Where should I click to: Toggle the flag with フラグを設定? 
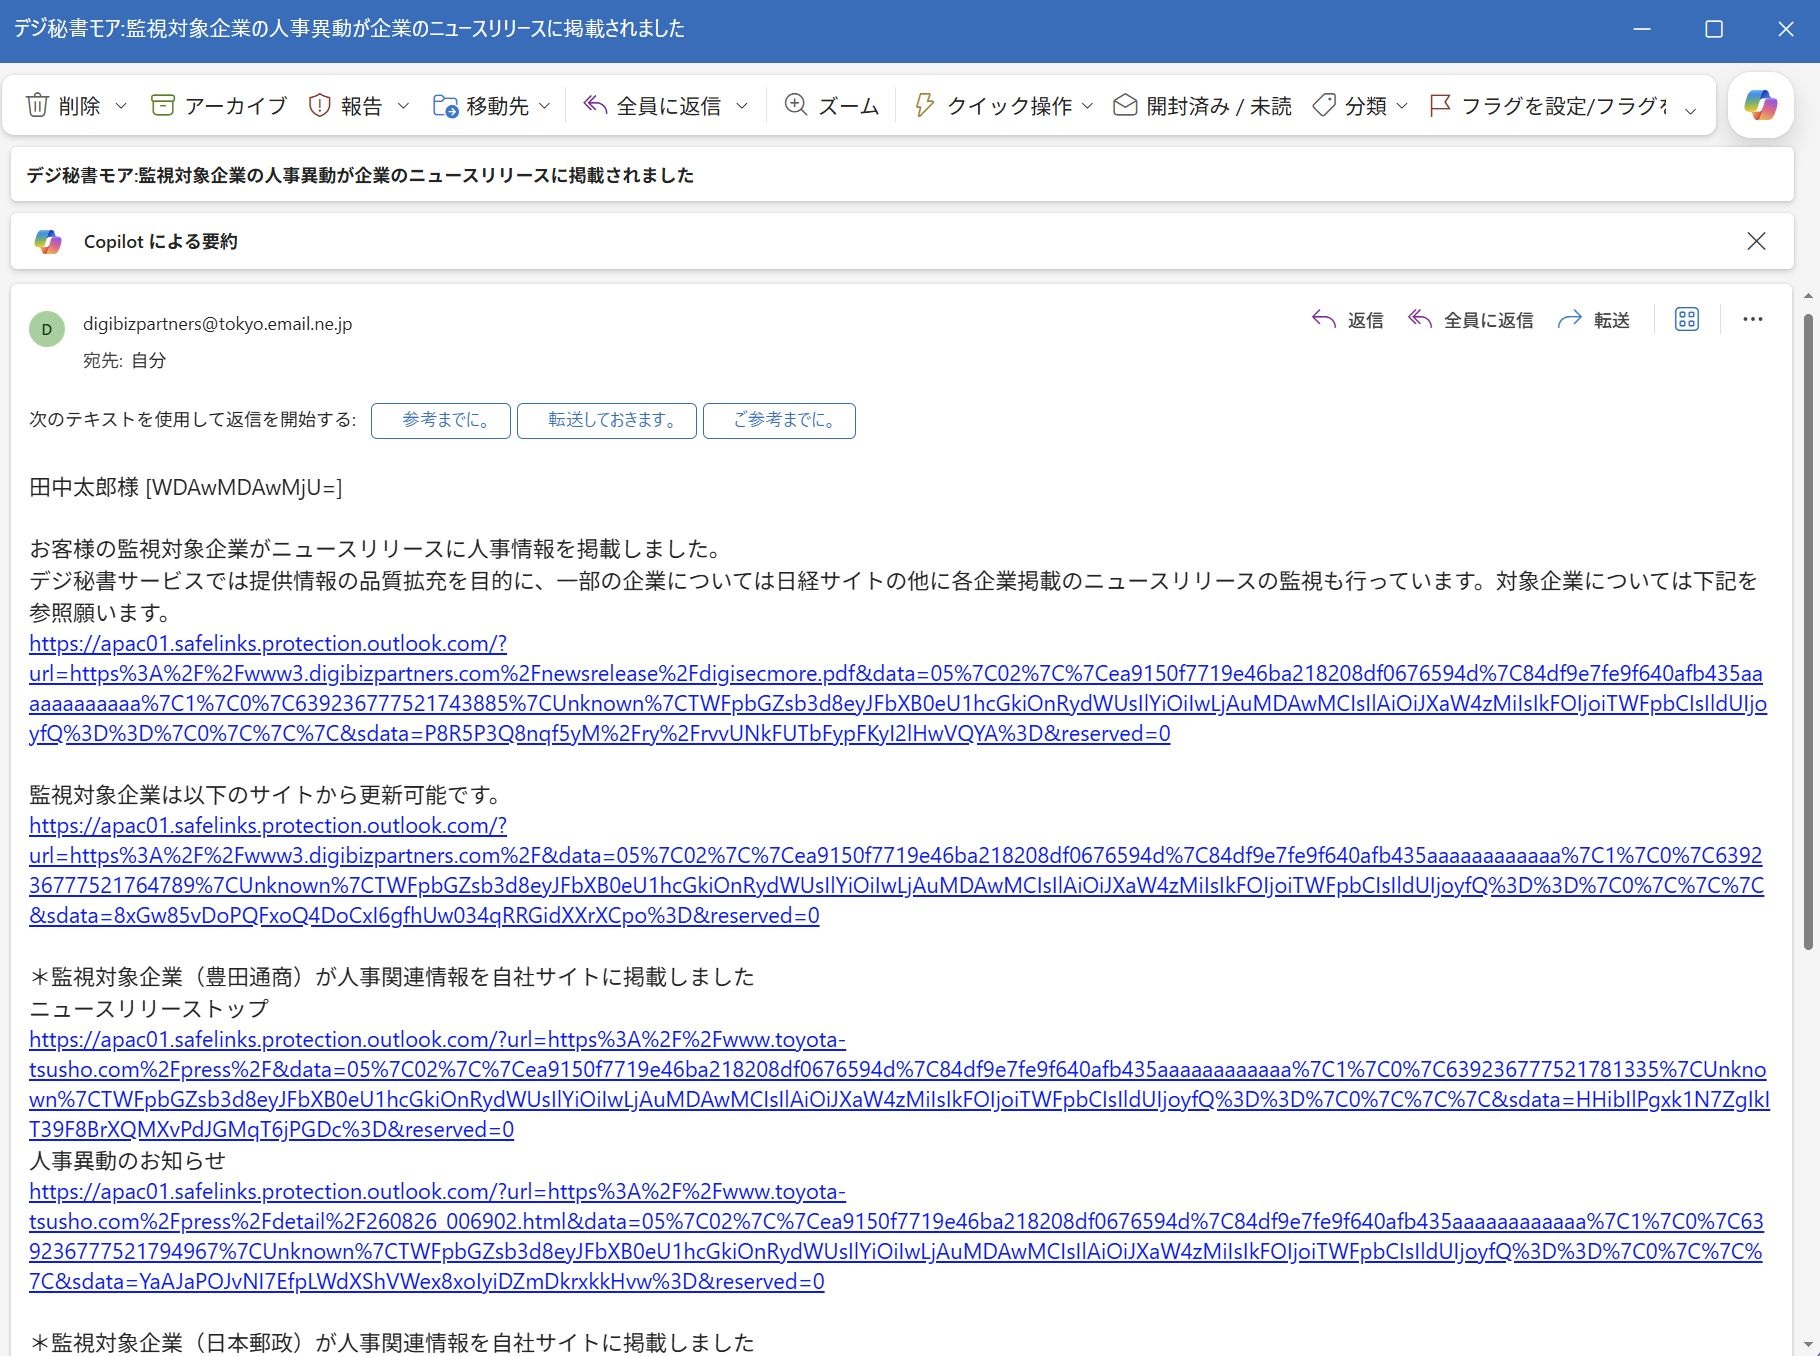click(1547, 105)
